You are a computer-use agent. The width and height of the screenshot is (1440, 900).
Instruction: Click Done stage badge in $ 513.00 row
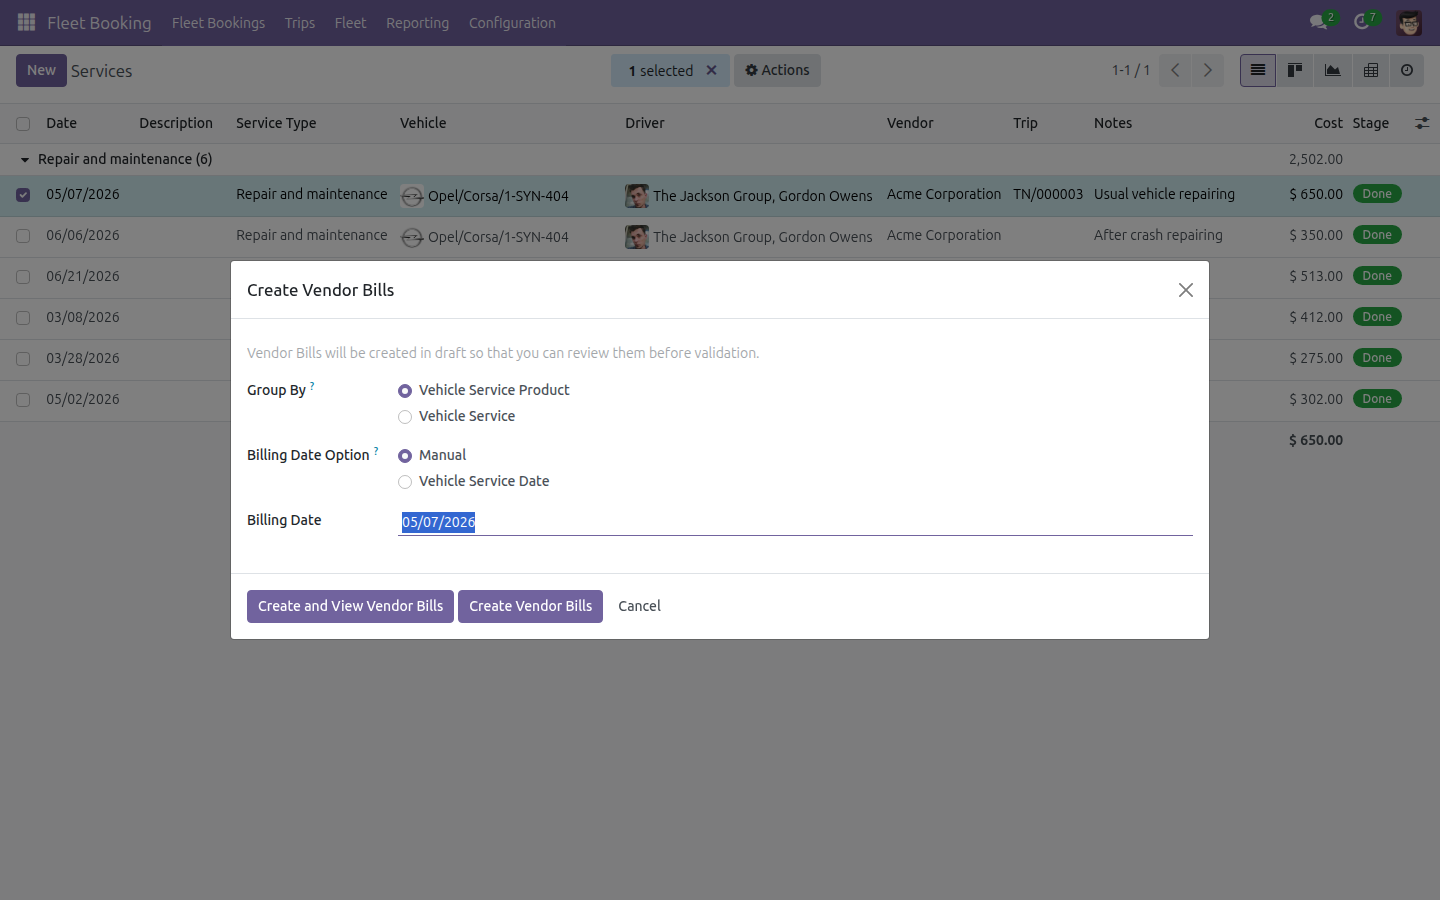coord(1377,276)
